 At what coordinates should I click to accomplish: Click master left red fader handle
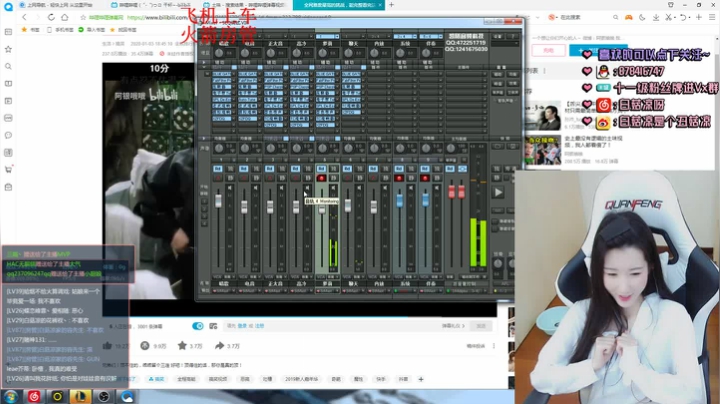[451, 192]
